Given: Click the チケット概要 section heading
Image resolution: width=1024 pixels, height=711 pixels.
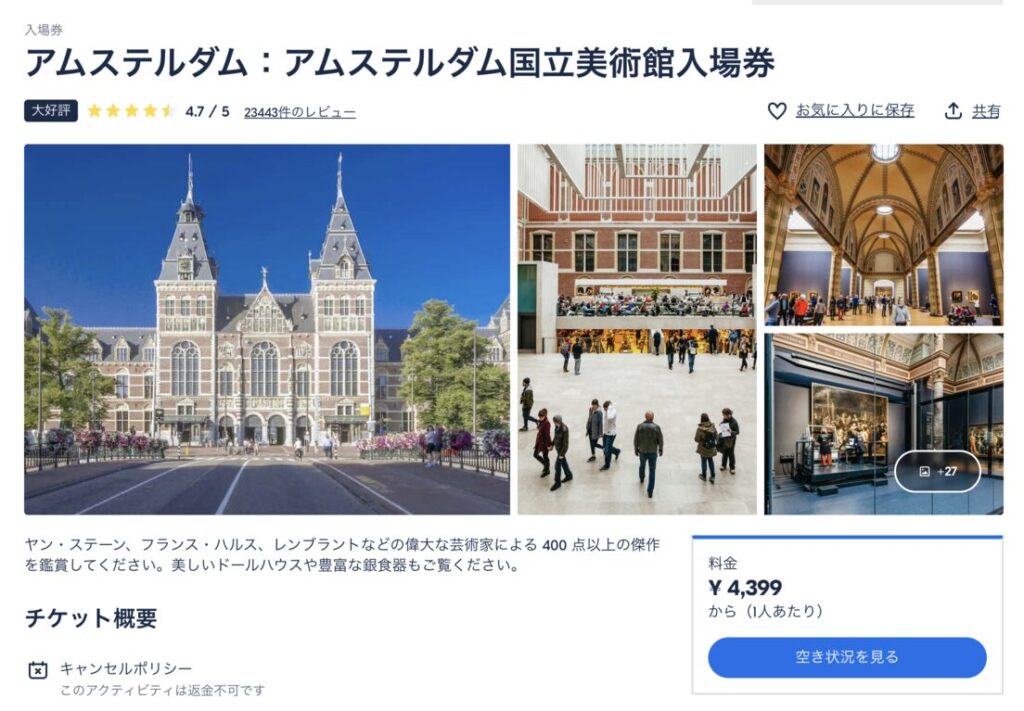Looking at the screenshot, I should (91, 618).
